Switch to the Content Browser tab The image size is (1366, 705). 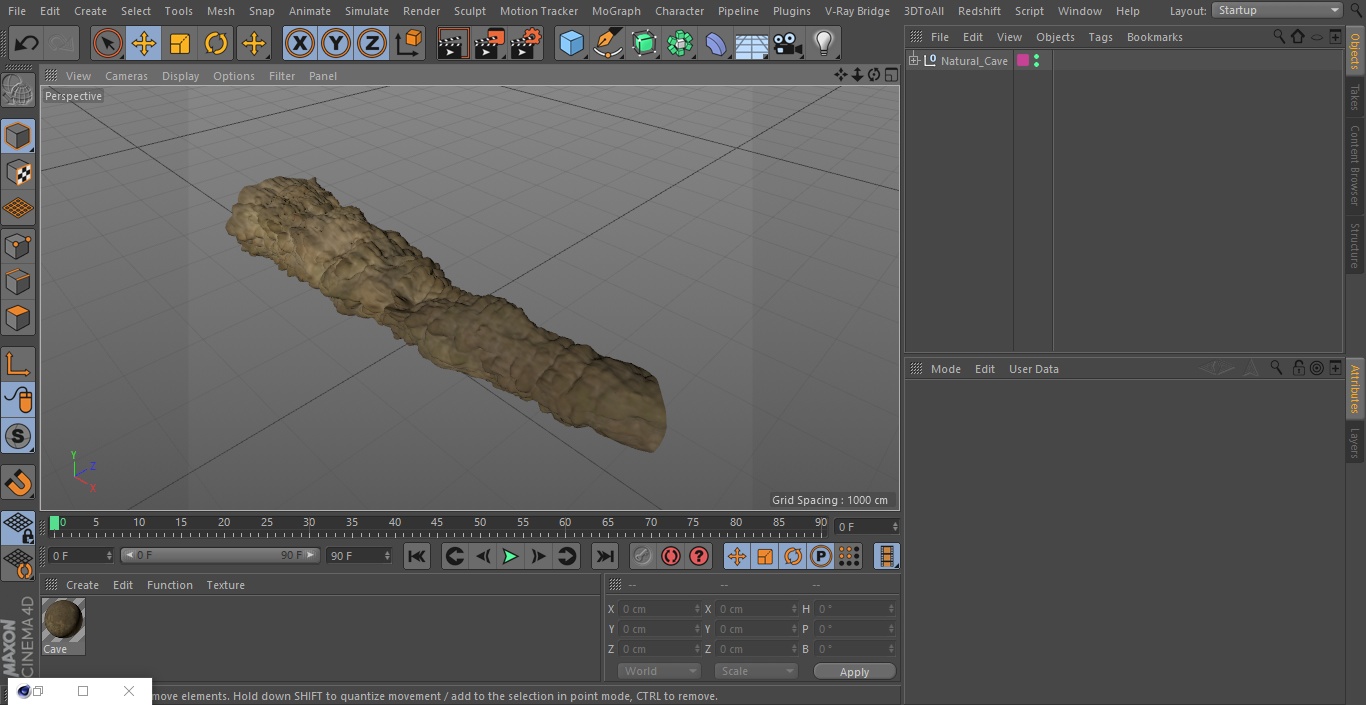click(x=1355, y=165)
